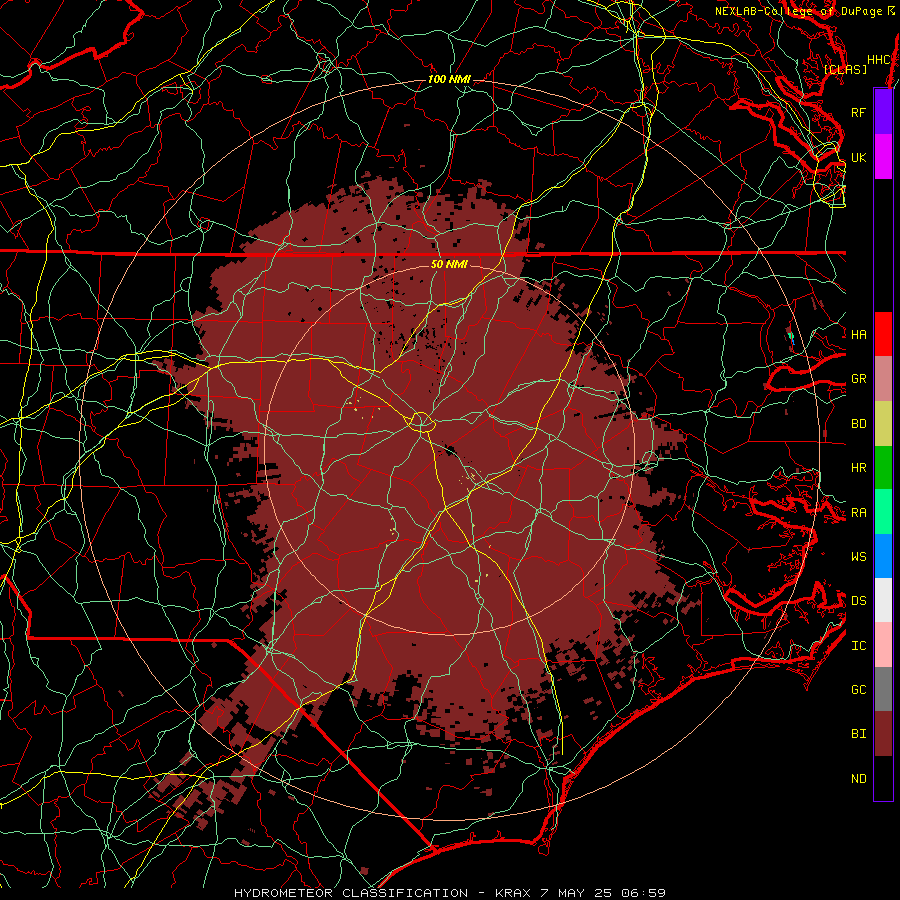The width and height of the screenshot is (900, 900).
Task: Click the BI legend label
Action: [858, 734]
